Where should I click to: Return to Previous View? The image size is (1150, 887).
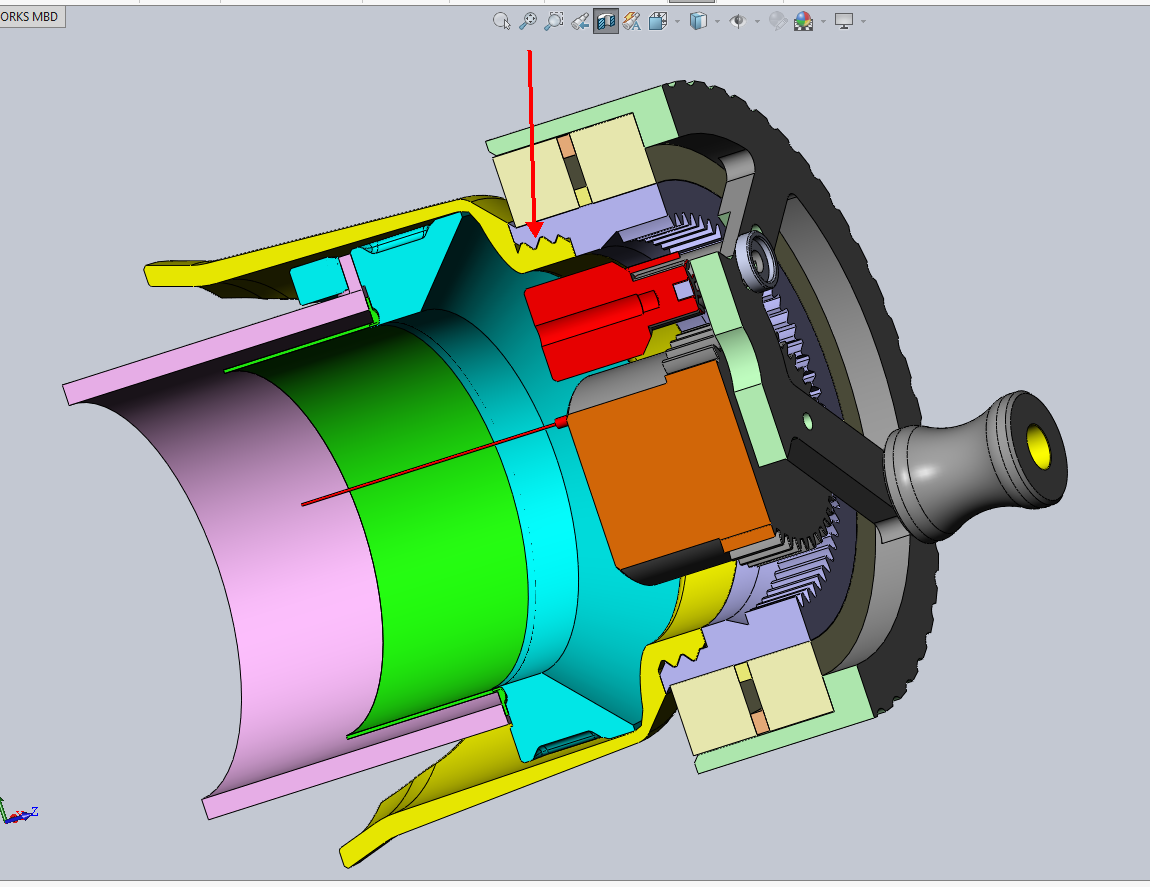pos(580,21)
